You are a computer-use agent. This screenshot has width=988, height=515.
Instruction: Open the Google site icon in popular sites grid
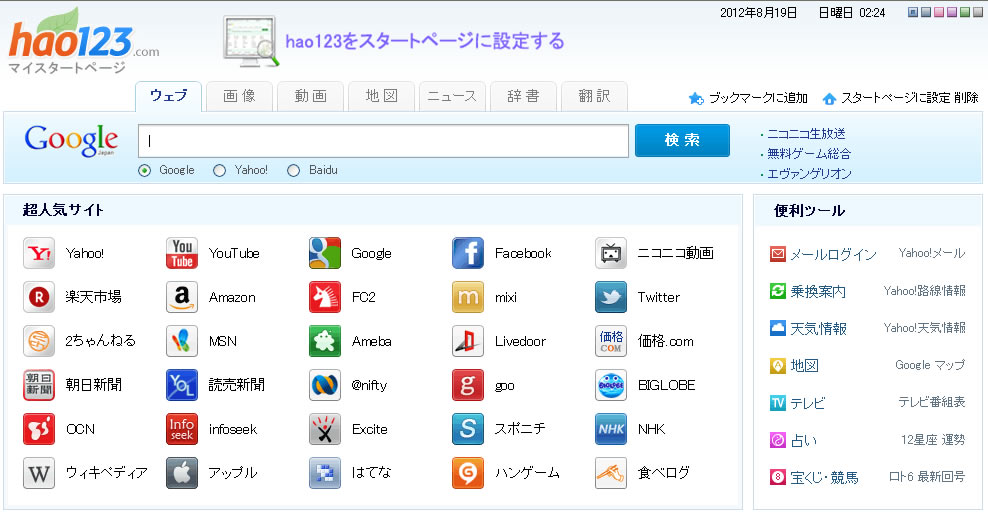click(325, 253)
